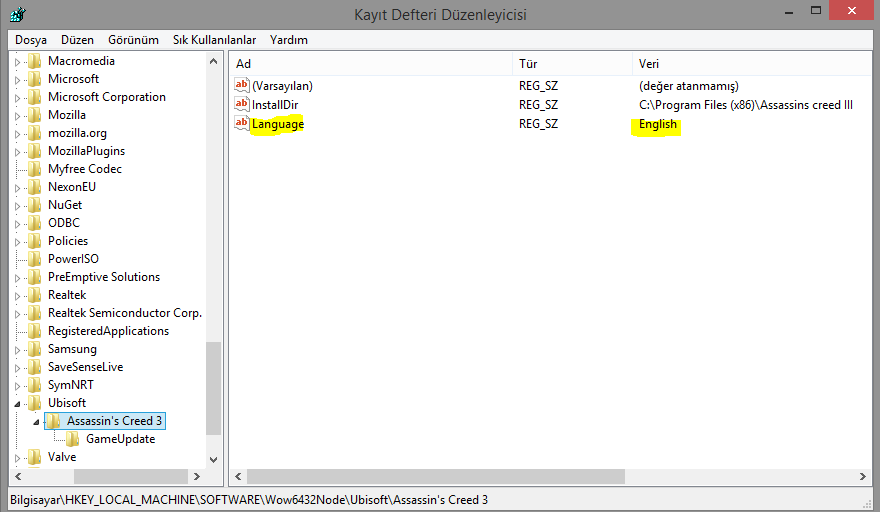880x512 pixels.
Task: Click the GameUpdate folder icon
Action: click(x=73, y=439)
